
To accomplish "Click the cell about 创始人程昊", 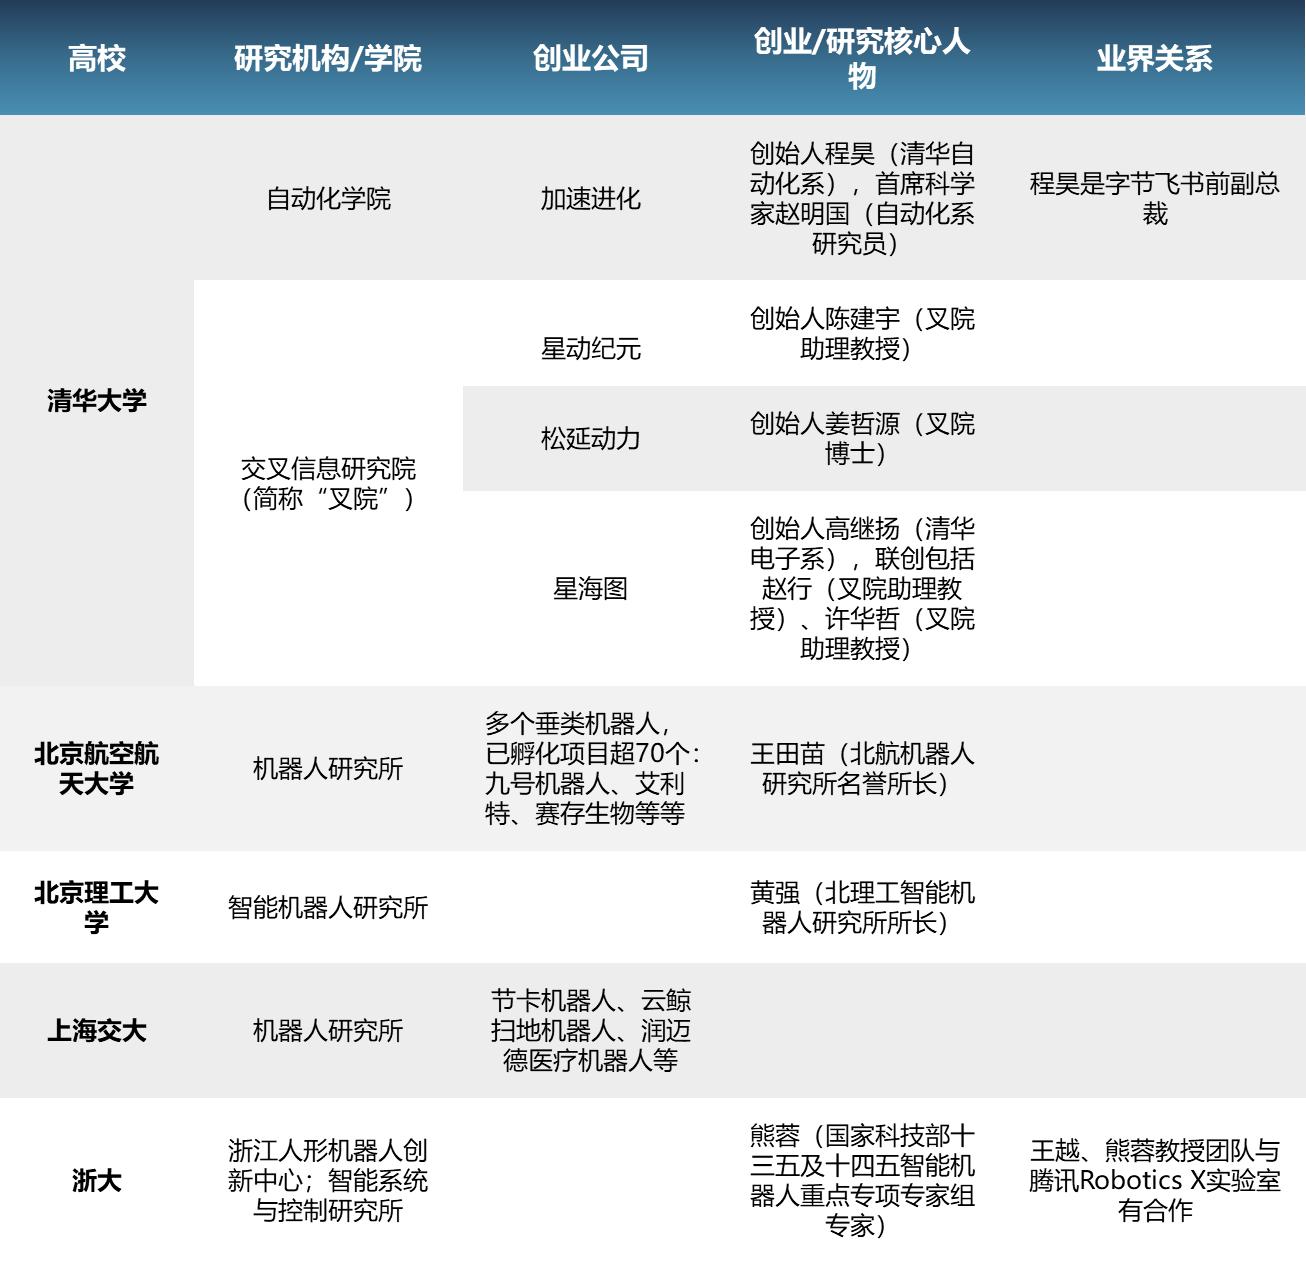I will pos(862,198).
